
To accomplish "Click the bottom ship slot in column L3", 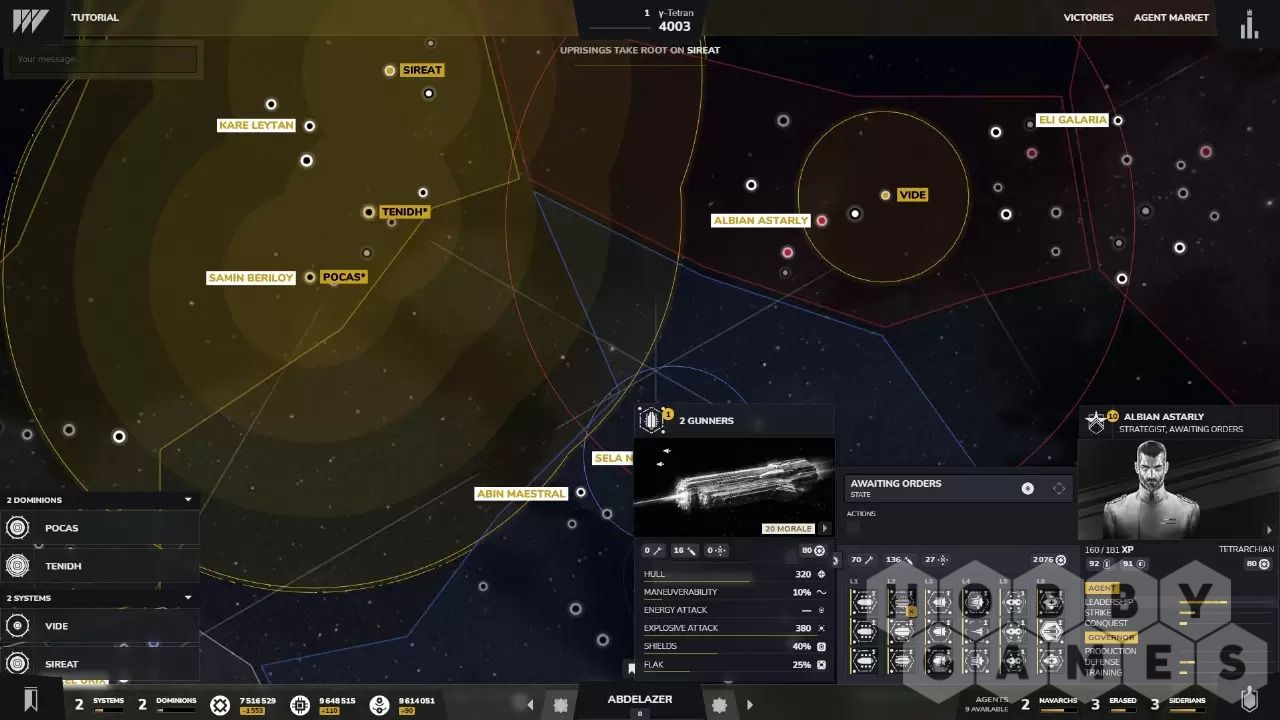I will tap(939, 660).
